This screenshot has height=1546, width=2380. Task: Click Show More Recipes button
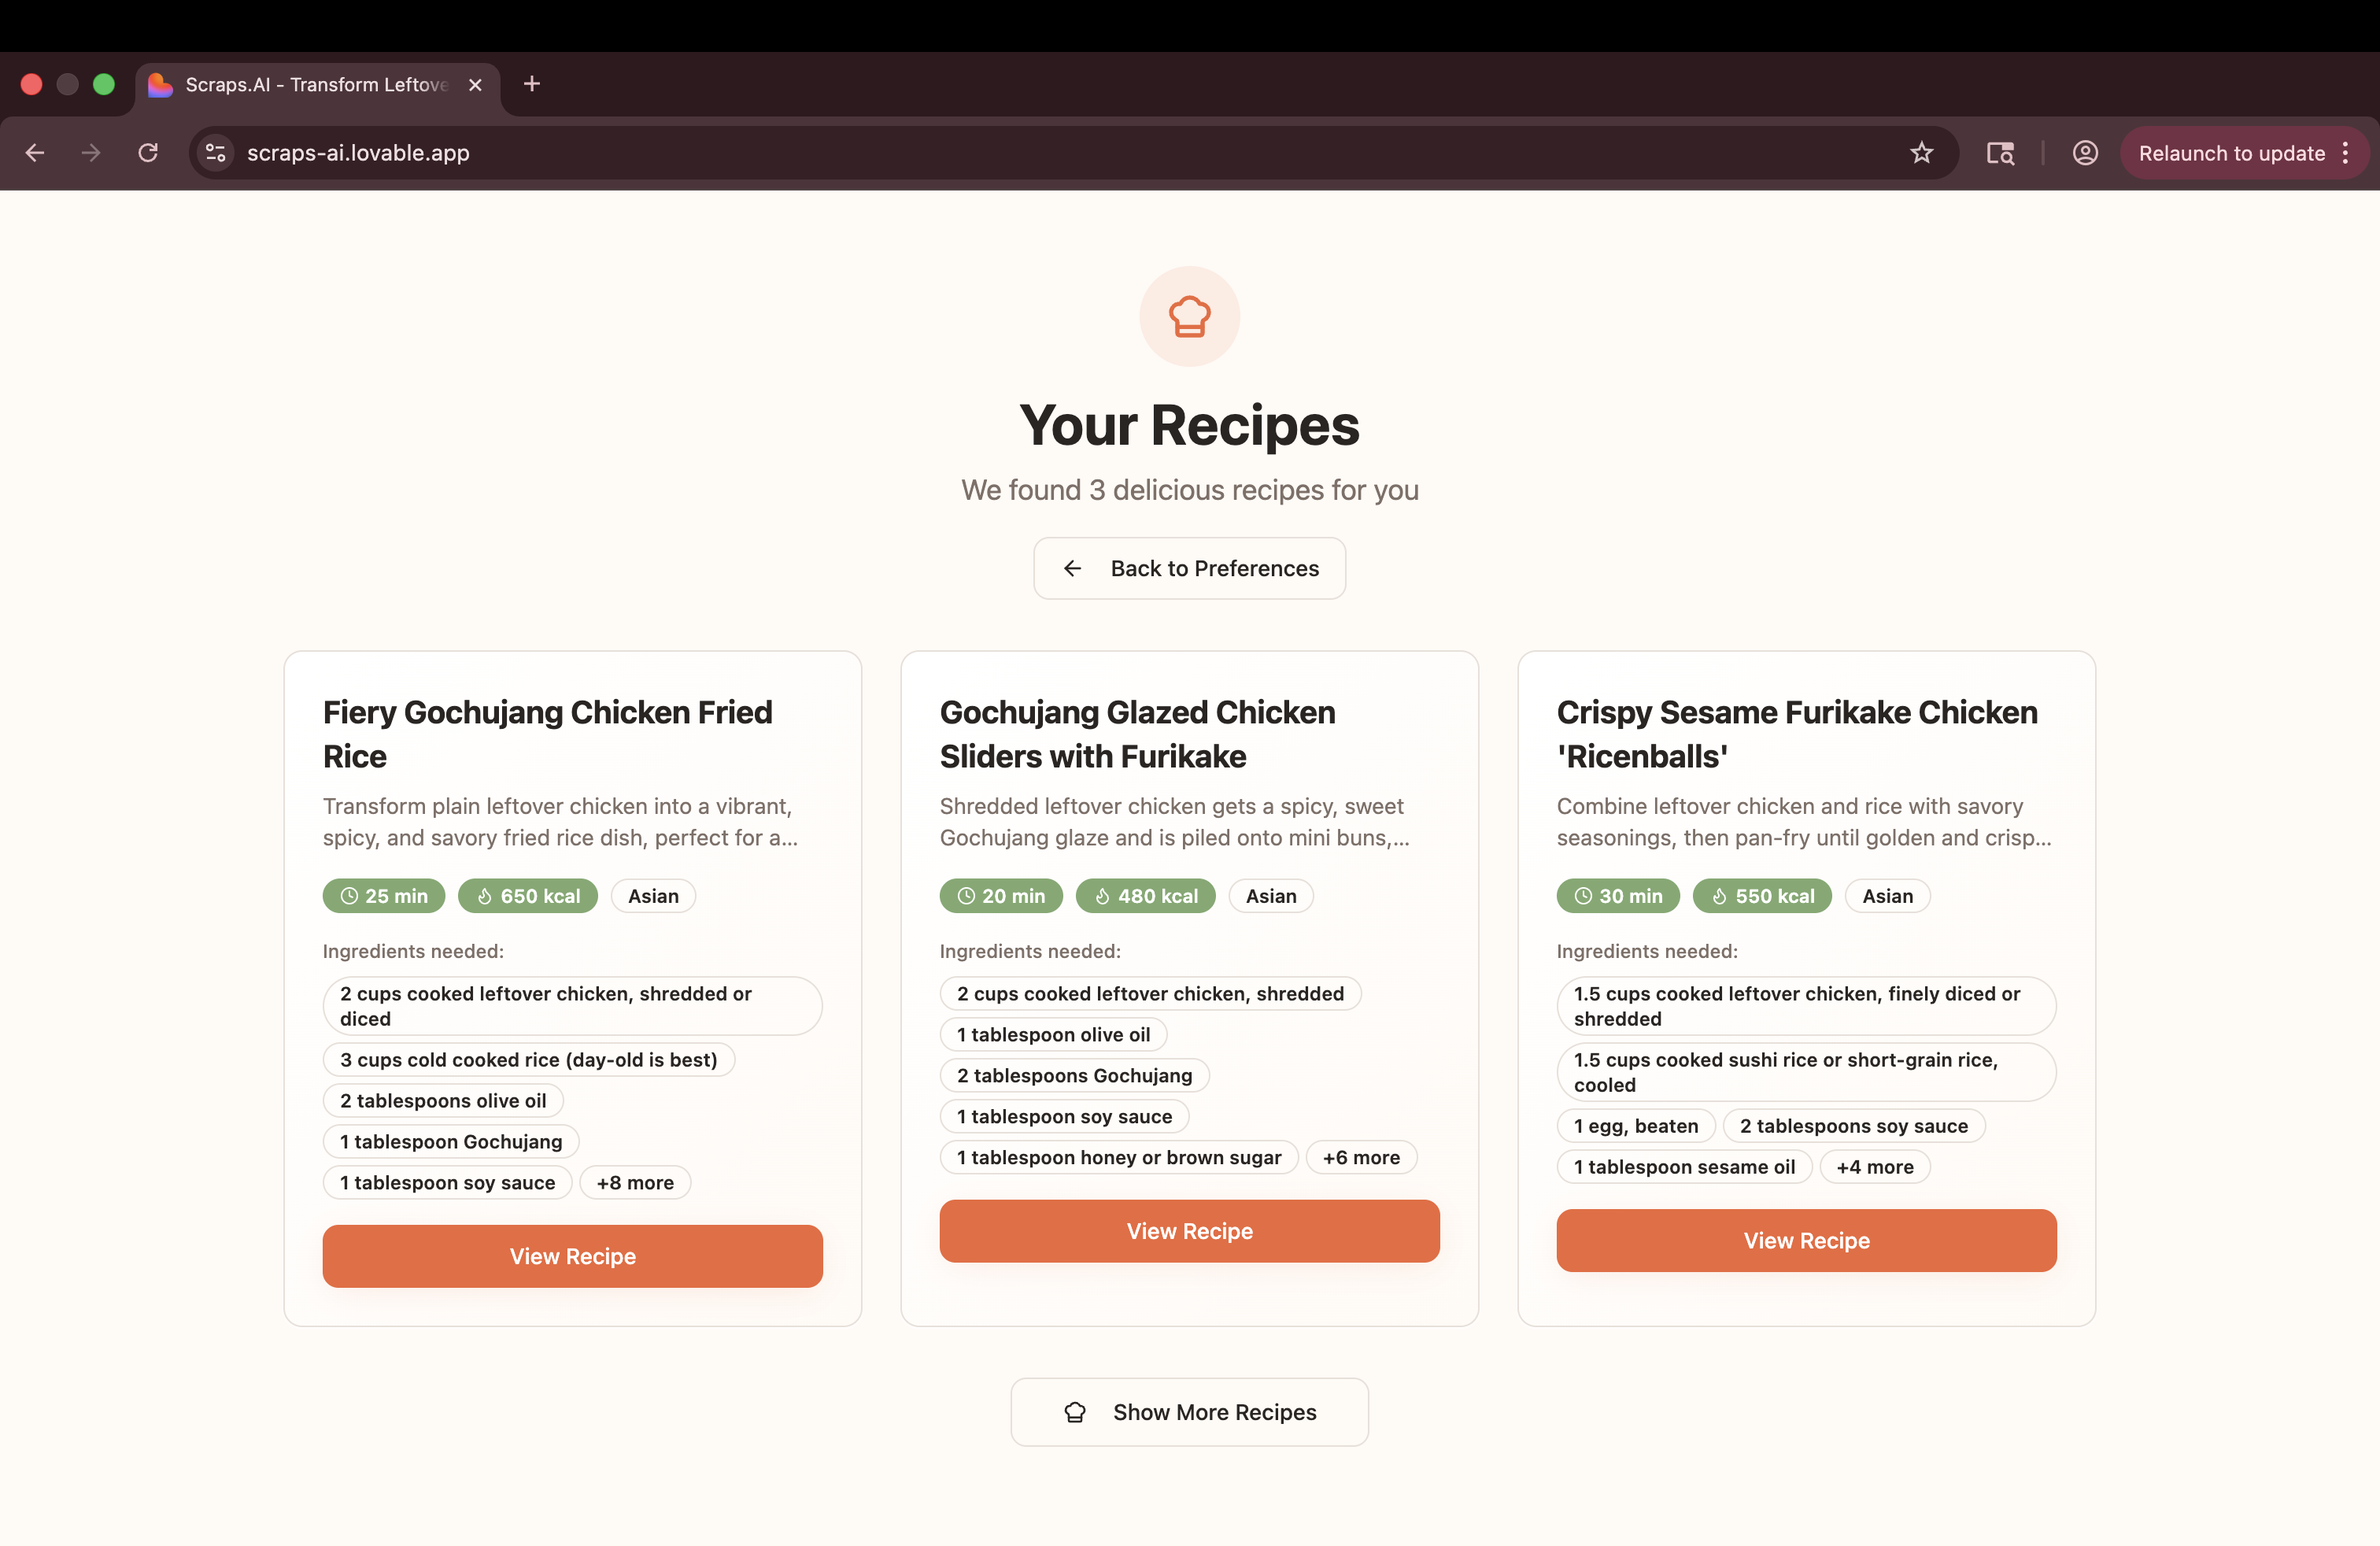pos(1189,1412)
